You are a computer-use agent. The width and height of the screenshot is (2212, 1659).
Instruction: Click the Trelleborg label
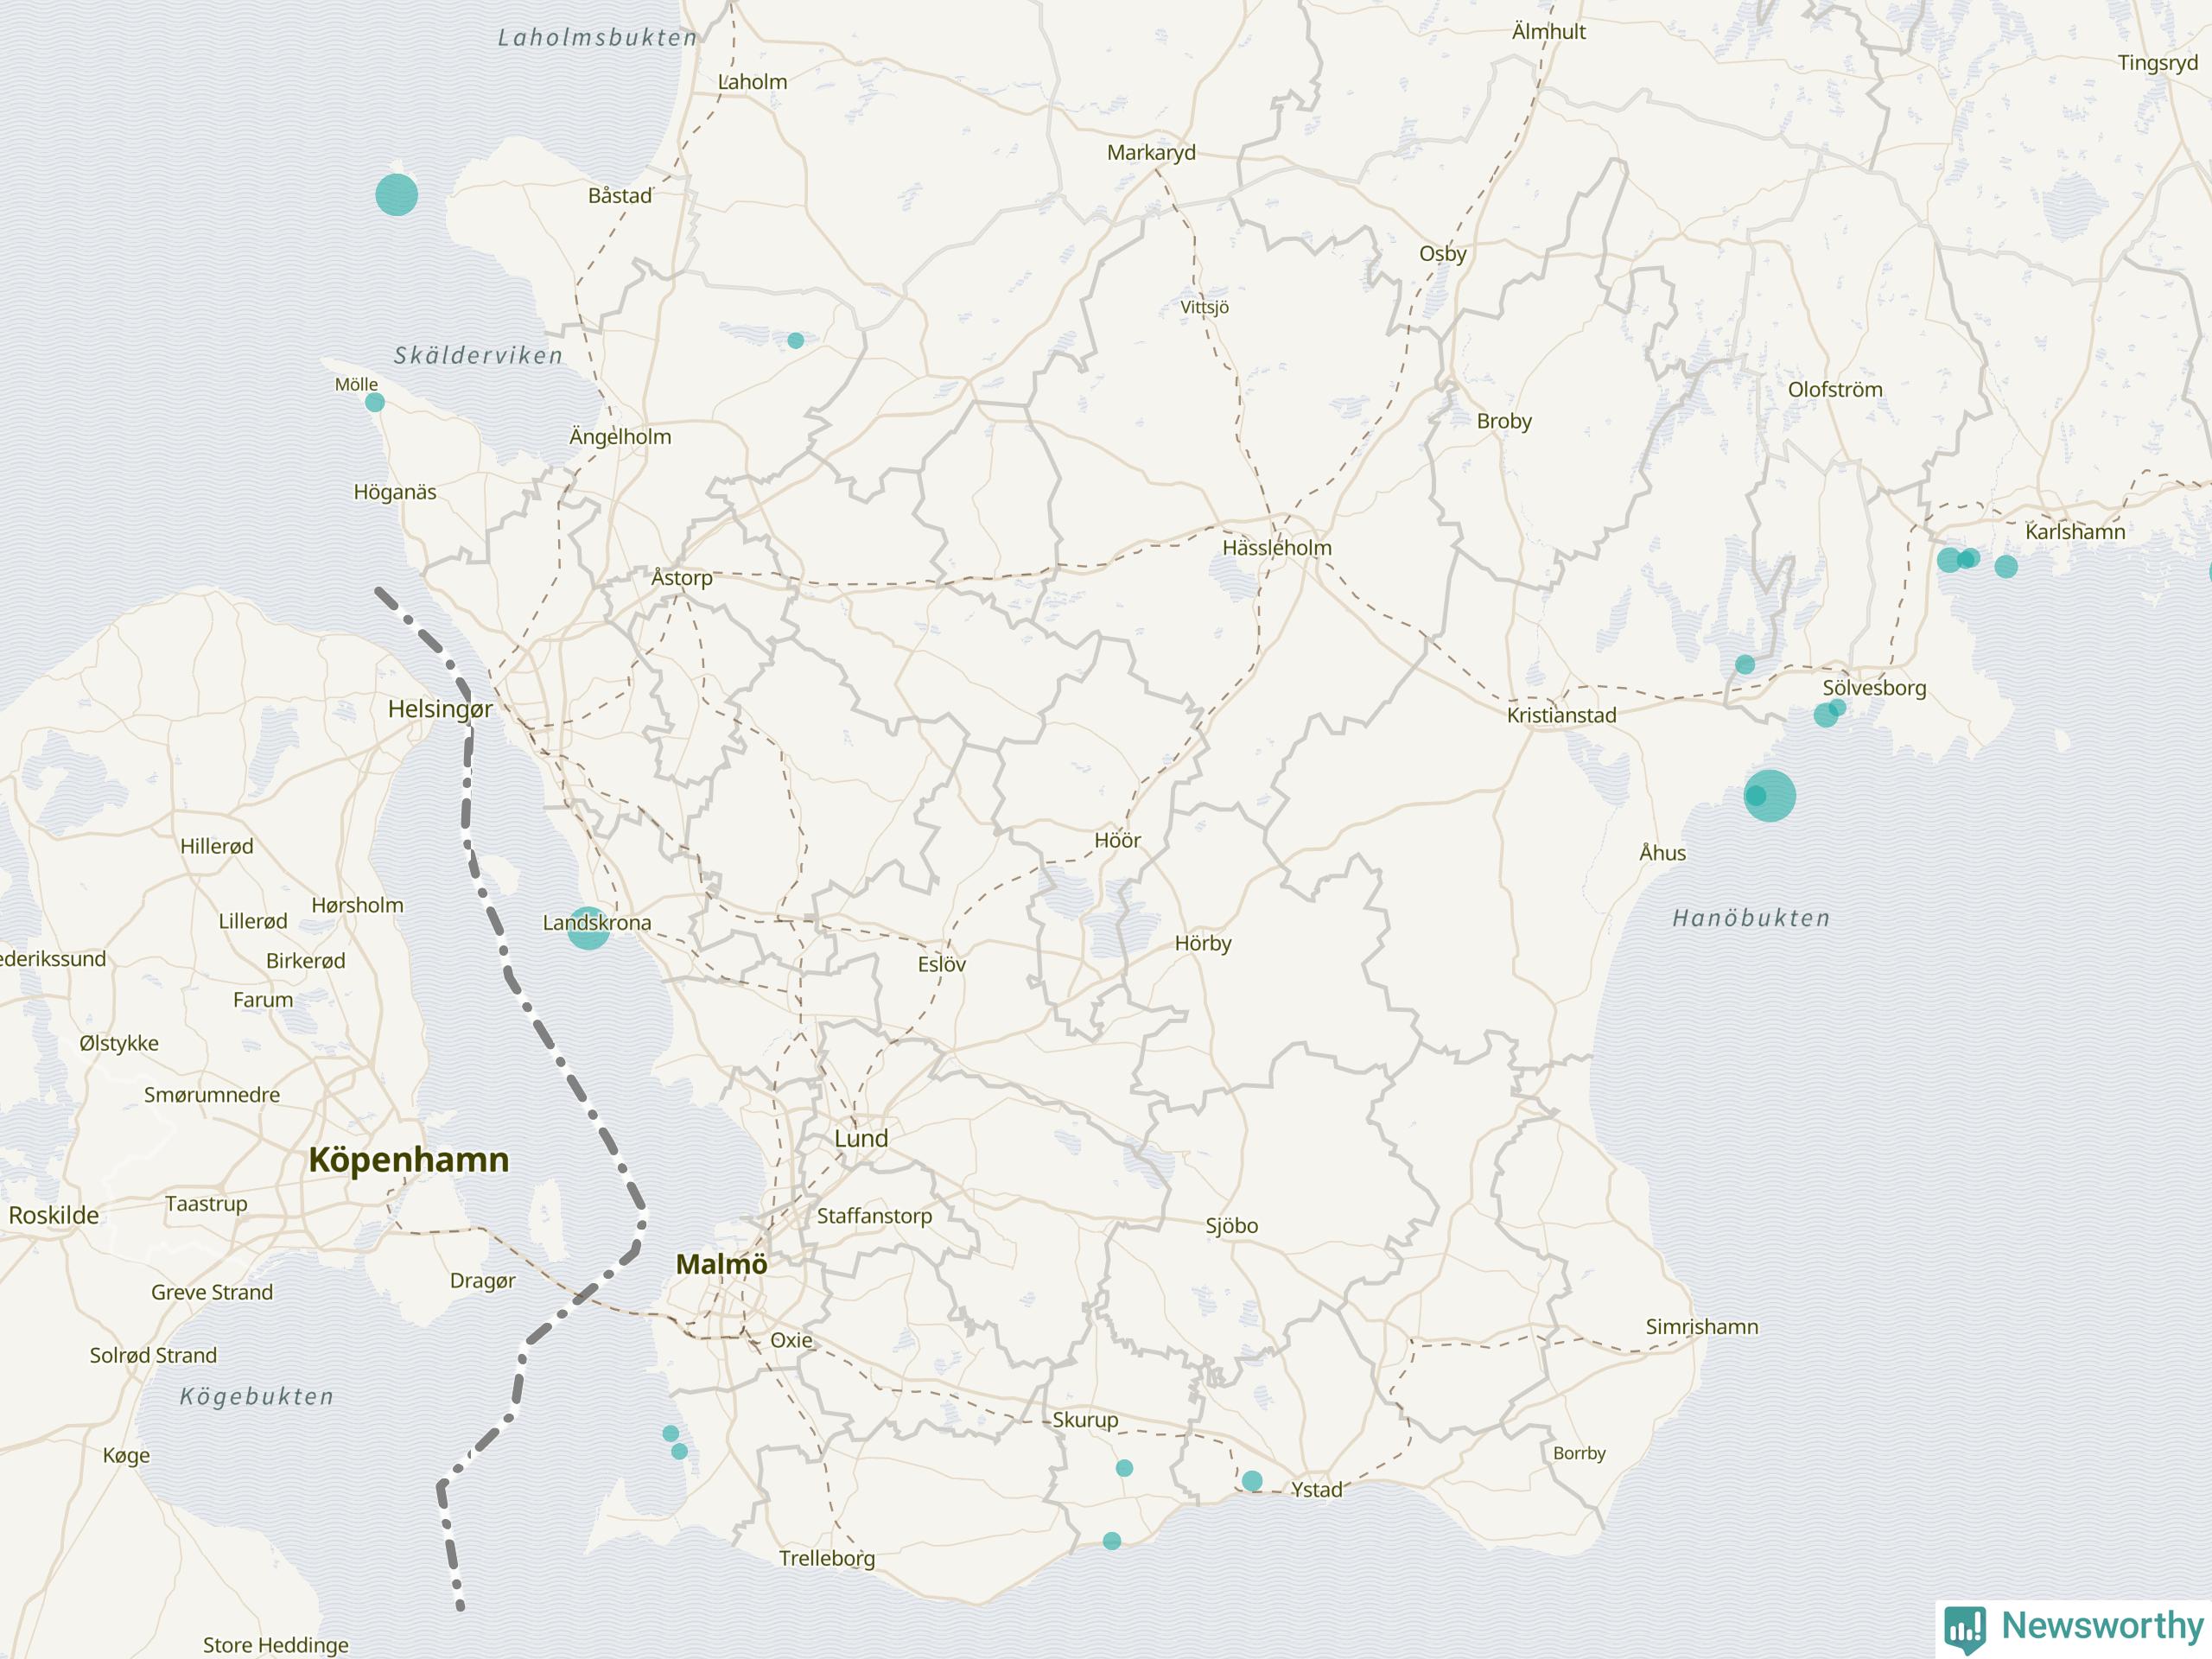(x=827, y=1558)
